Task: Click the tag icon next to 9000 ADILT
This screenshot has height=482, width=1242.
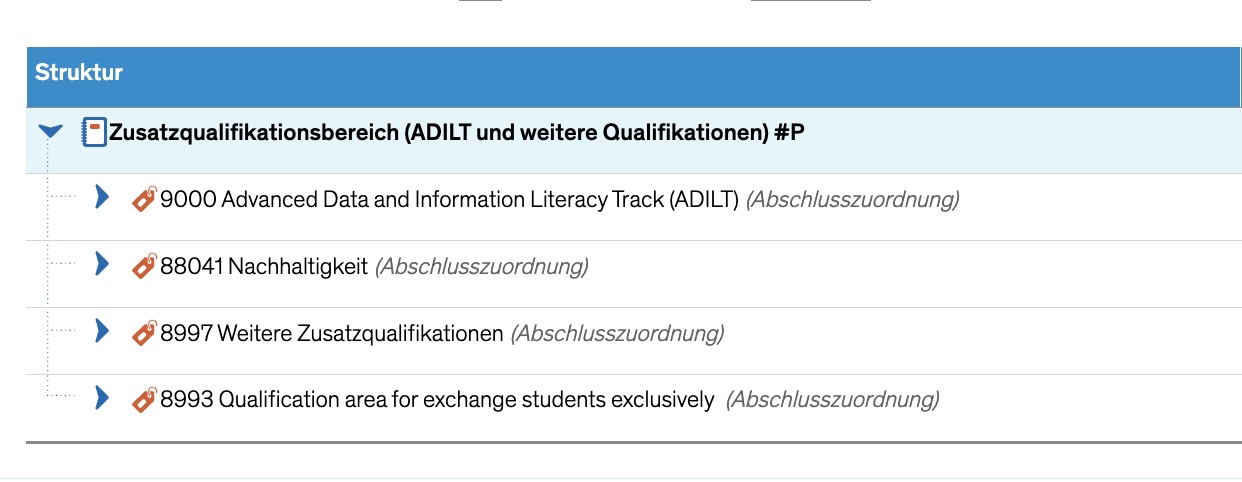Action: point(145,200)
